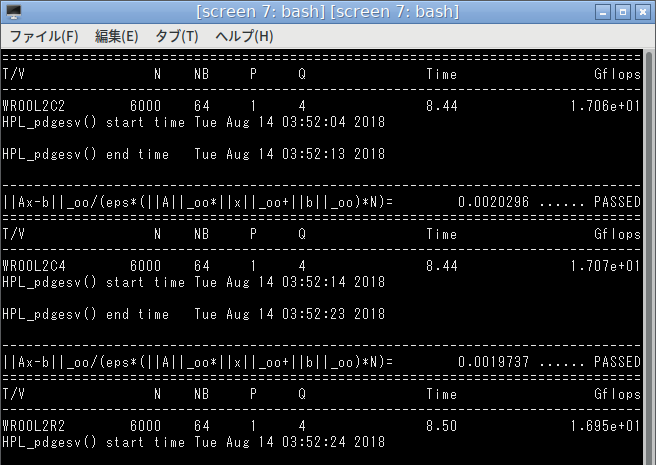Minimize the terminal window
The image size is (656, 465).
pyautogui.click(x=603, y=12)
